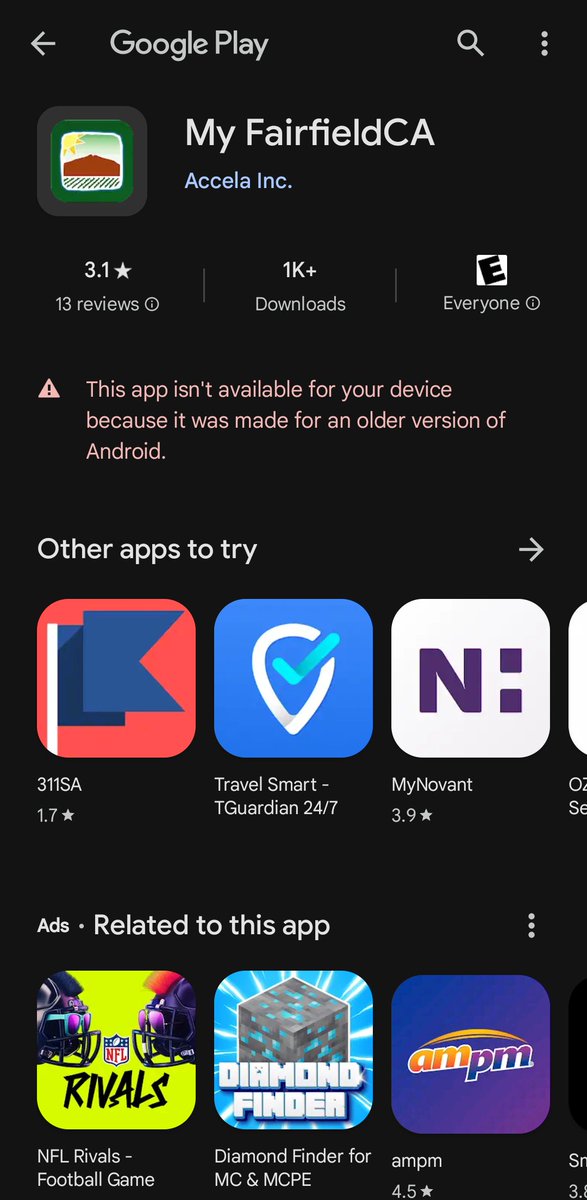
Task: View the 3.1 star rating details
Action: pyautogui.click(x=107, y=270)
